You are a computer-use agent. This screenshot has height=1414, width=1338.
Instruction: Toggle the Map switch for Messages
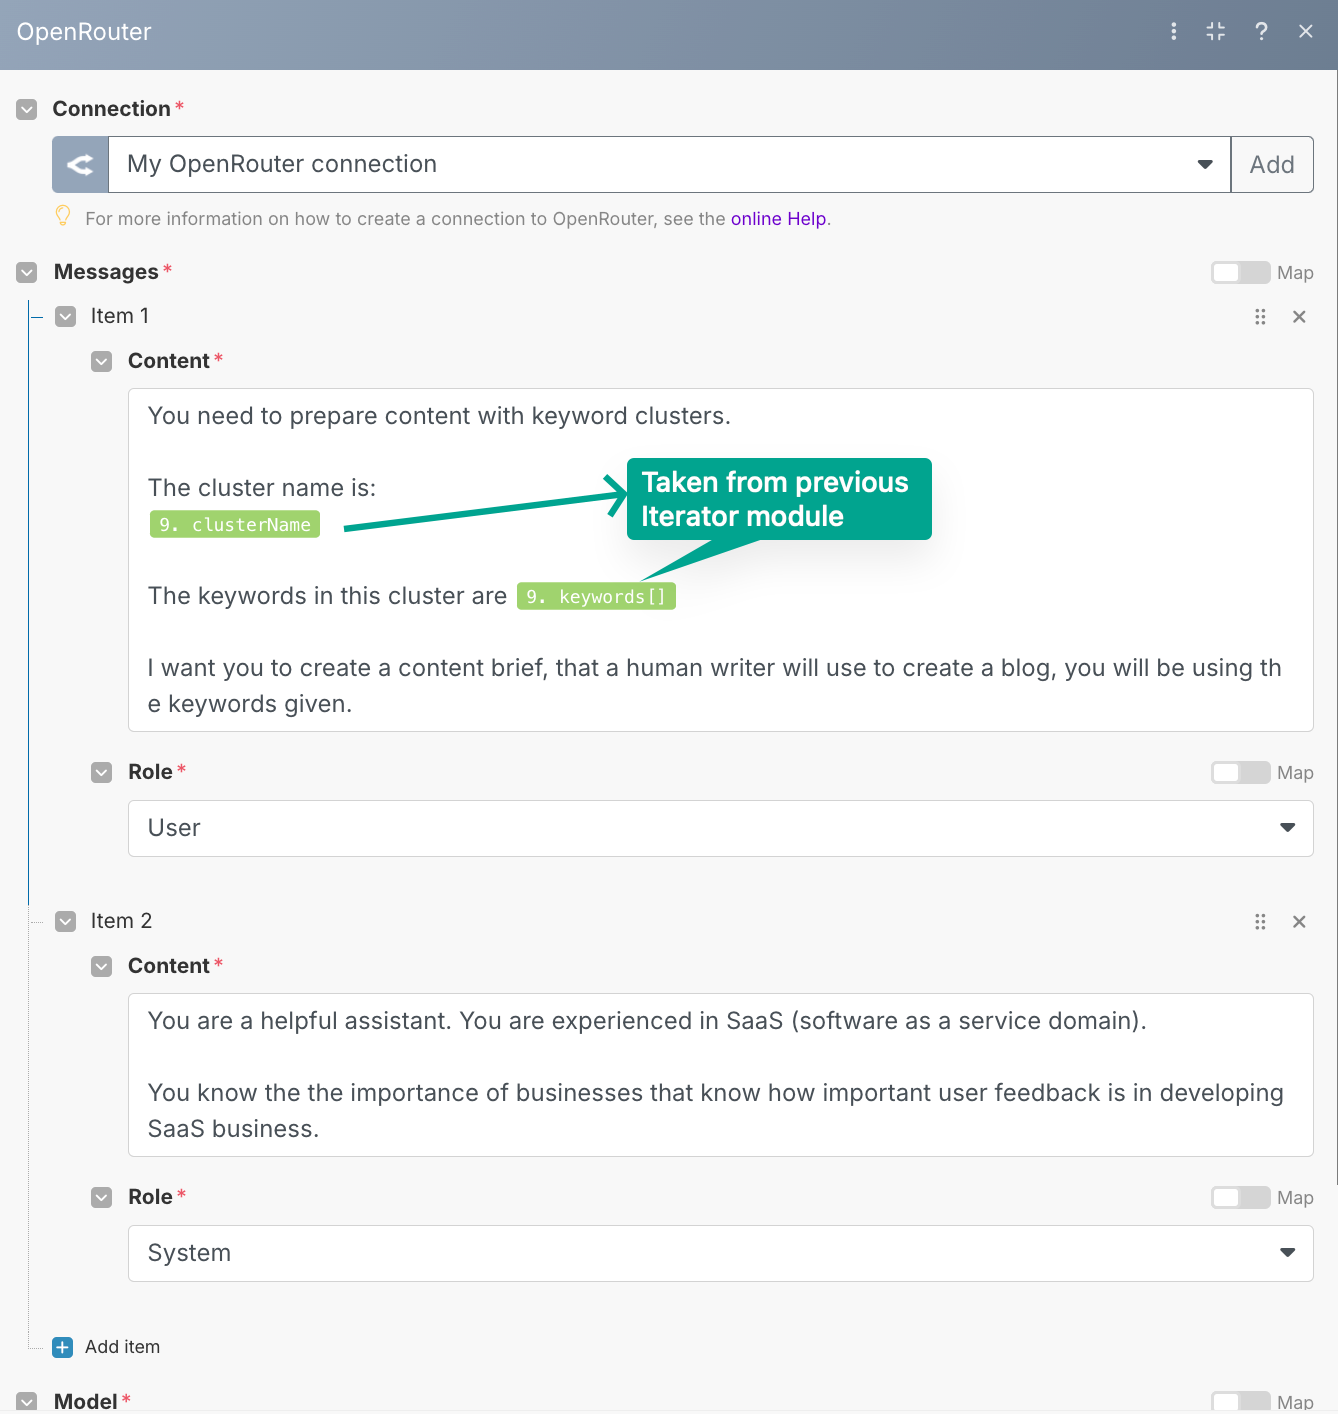pos(1240,273)
